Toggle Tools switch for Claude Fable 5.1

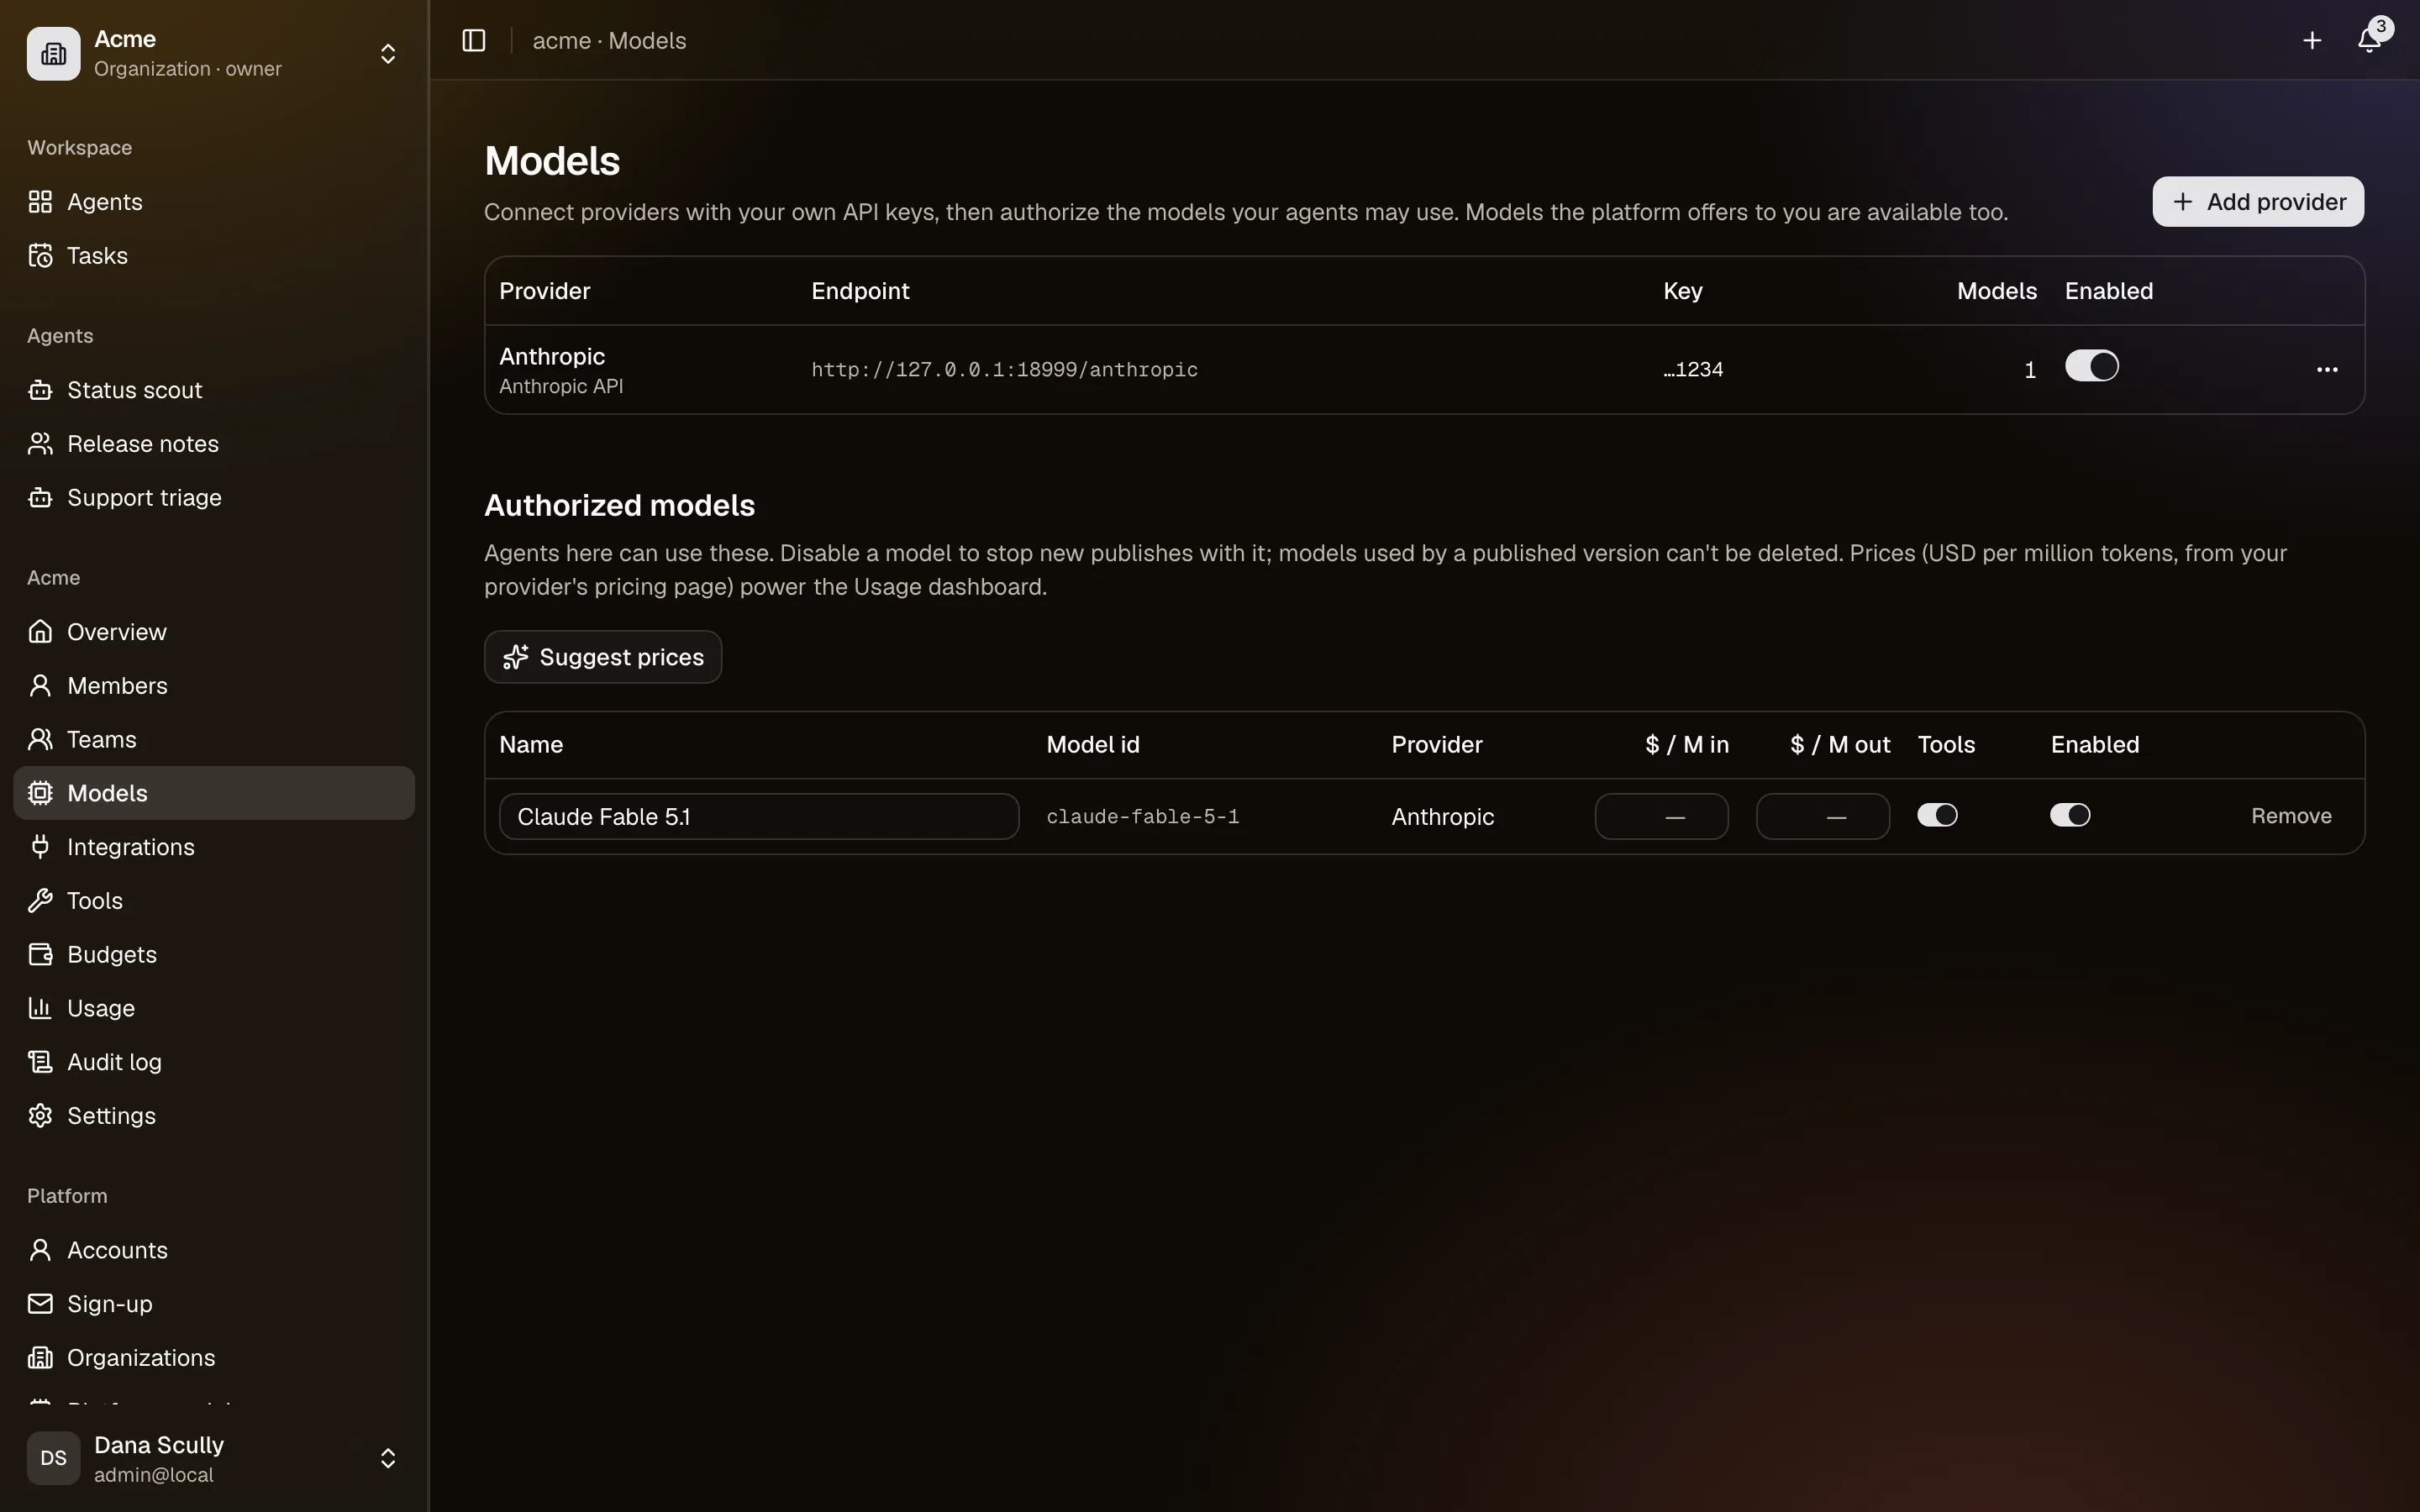[1937, 815]
